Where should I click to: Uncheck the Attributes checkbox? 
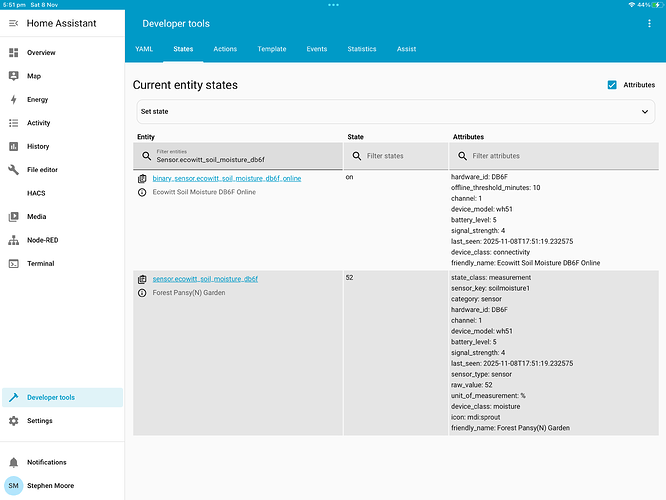tap(612, 85)
